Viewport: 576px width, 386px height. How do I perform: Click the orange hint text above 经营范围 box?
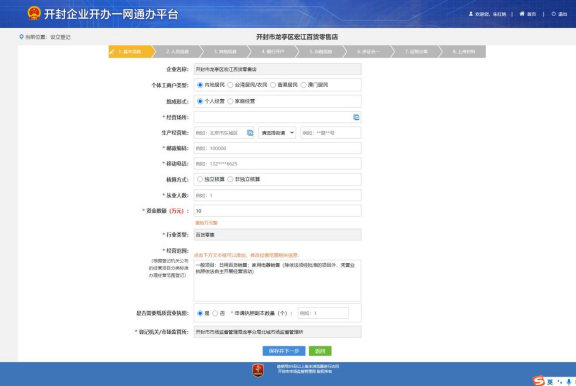coord(247,255)
